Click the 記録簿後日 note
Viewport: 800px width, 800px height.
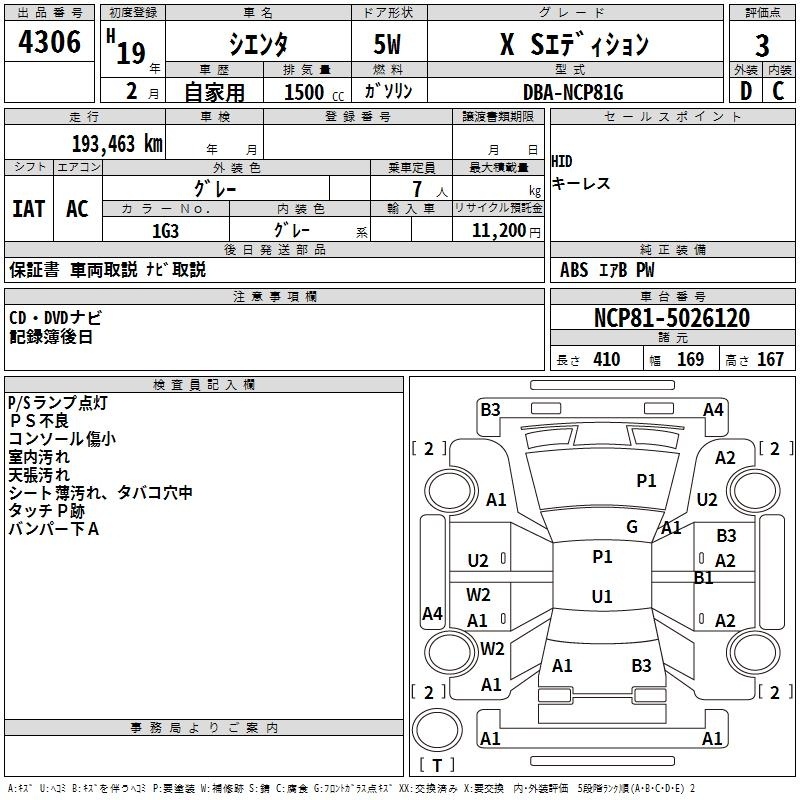(x=51, y=337)
